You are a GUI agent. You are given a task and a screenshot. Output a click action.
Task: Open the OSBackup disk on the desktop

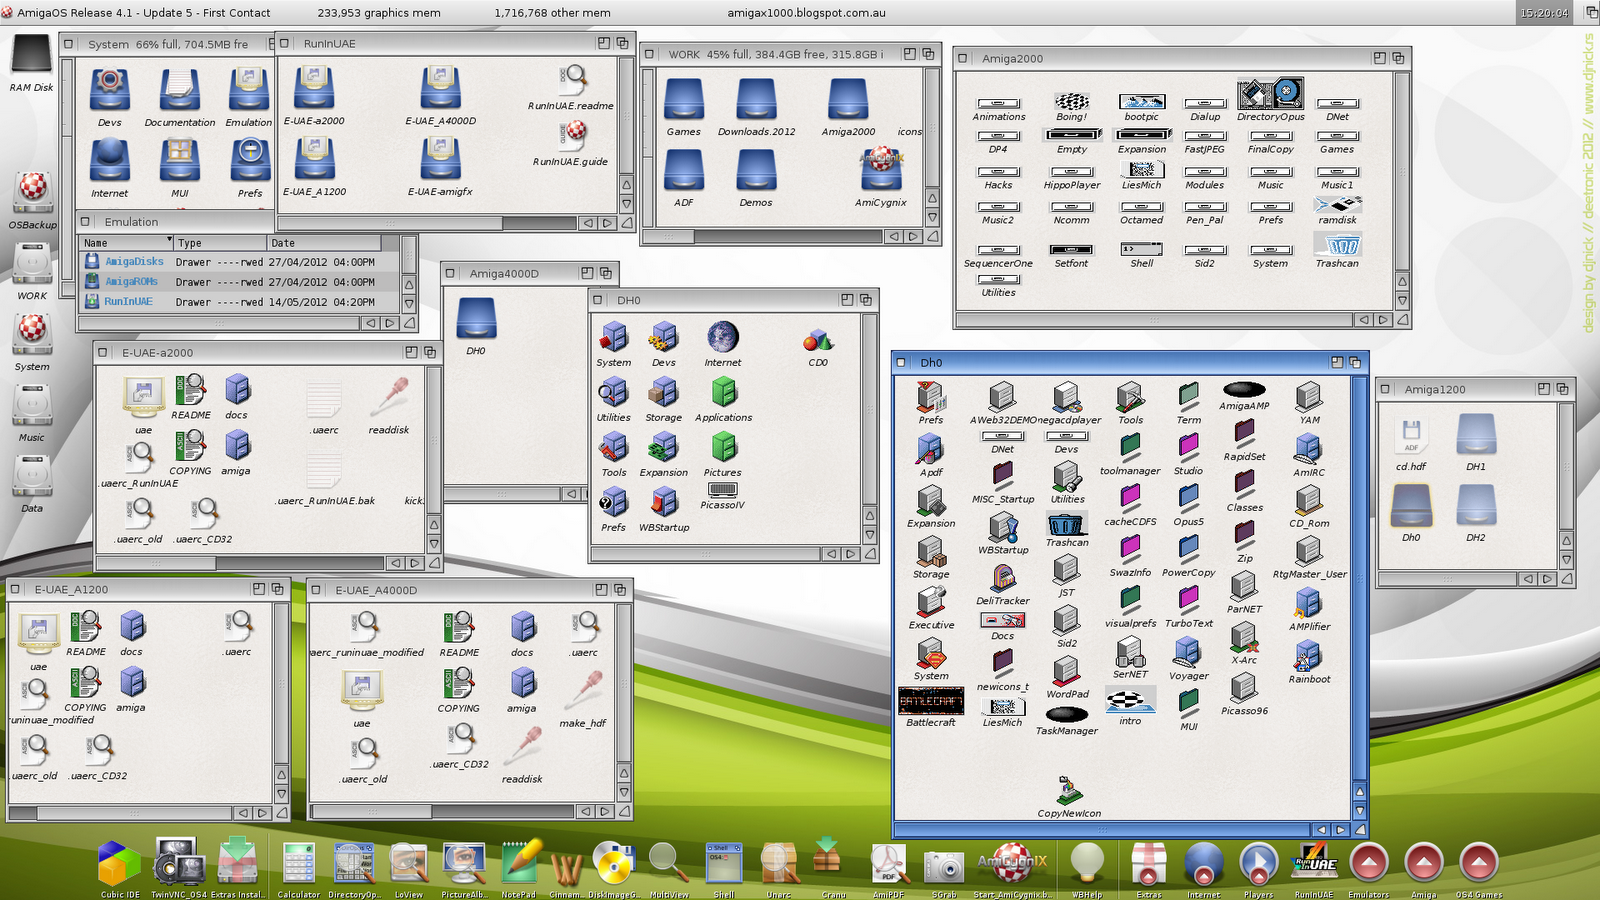pos(32,192)
